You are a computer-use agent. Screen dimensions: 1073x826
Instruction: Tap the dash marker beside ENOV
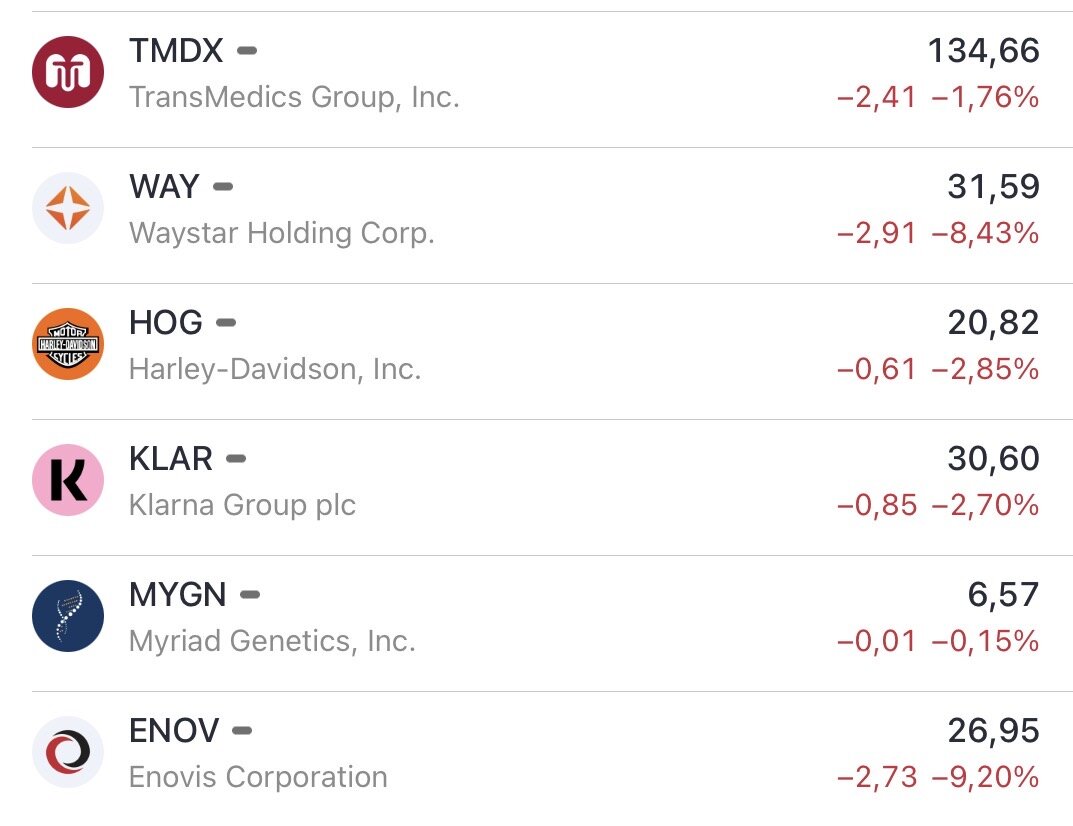pos(242,731)
